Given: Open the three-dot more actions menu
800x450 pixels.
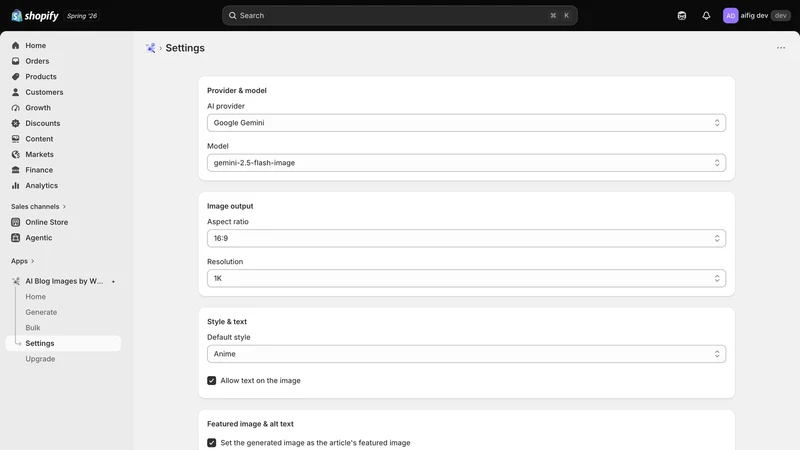Looking at the screenshot, I should 781,48.
